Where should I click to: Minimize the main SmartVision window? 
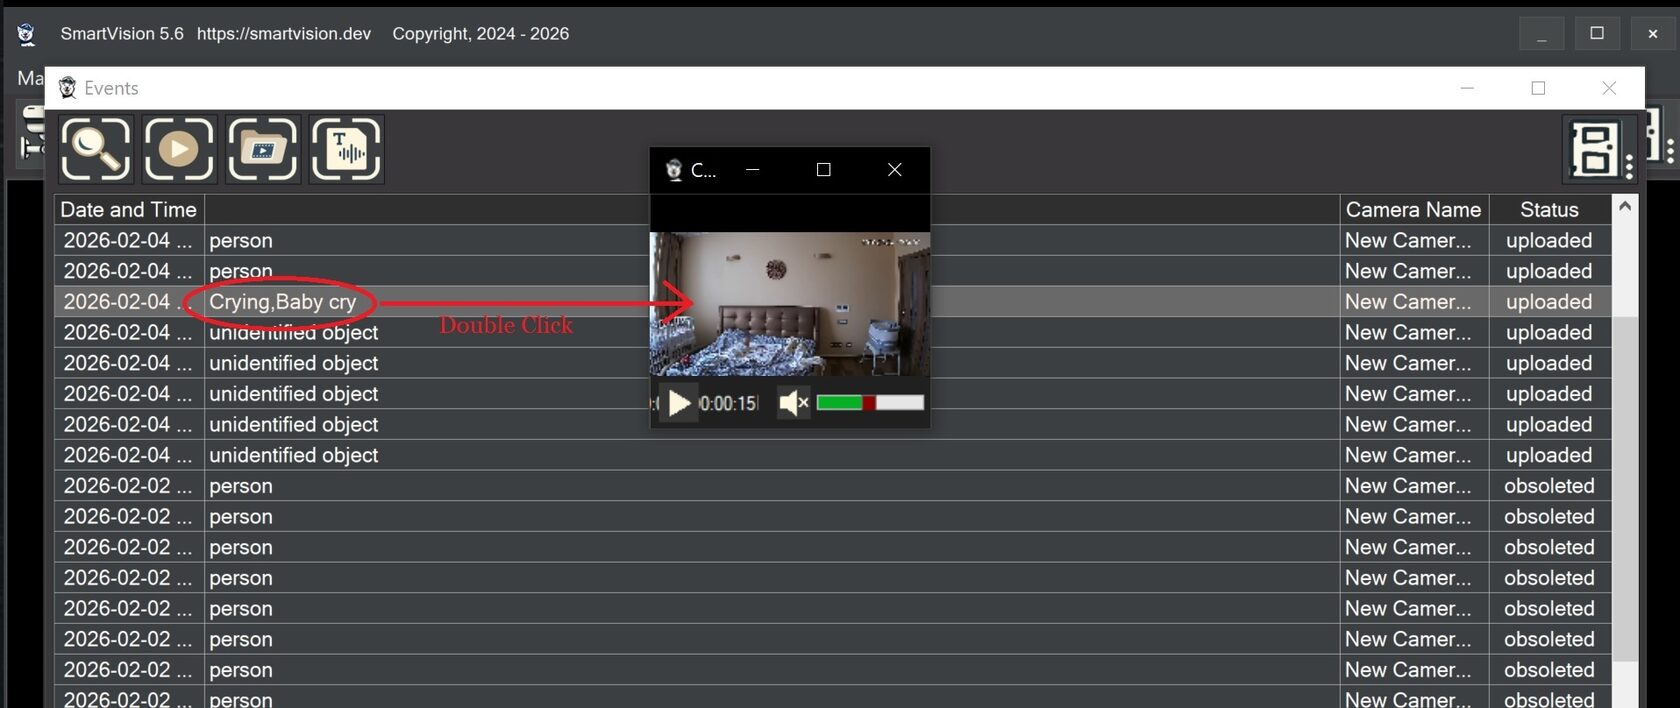tap(1542, 34)
